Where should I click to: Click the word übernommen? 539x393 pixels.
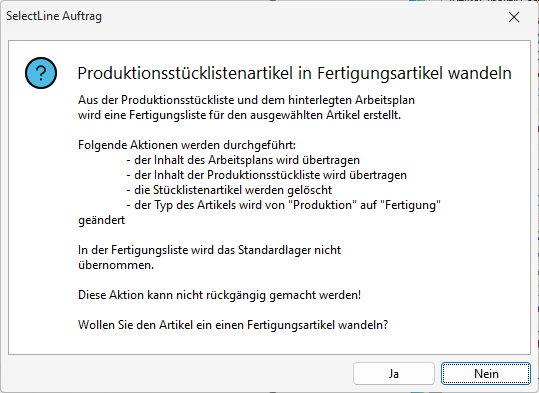116,265
